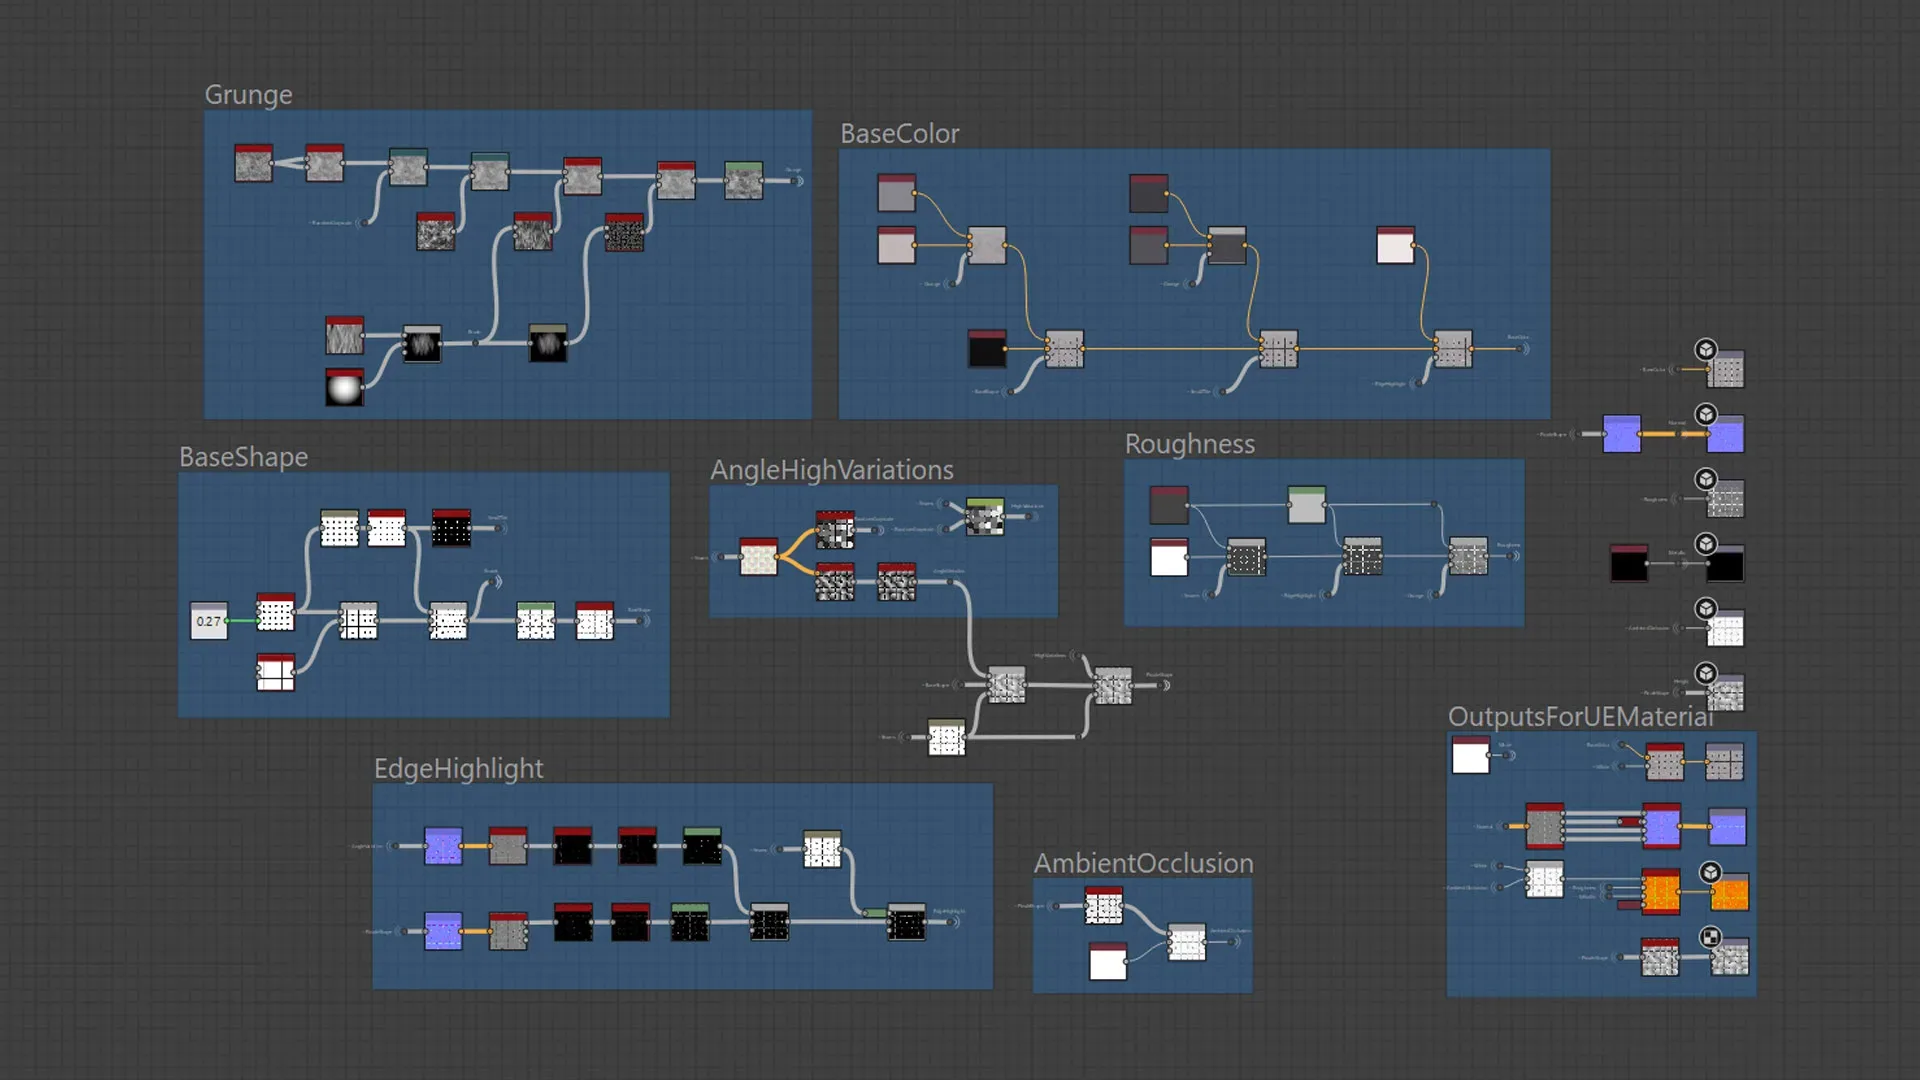The width and height of the screenshot is (1920, 1080).
Task: Select the black uniform color node in BaseColor
Action: pyautogui.click(x=987, y=350)
